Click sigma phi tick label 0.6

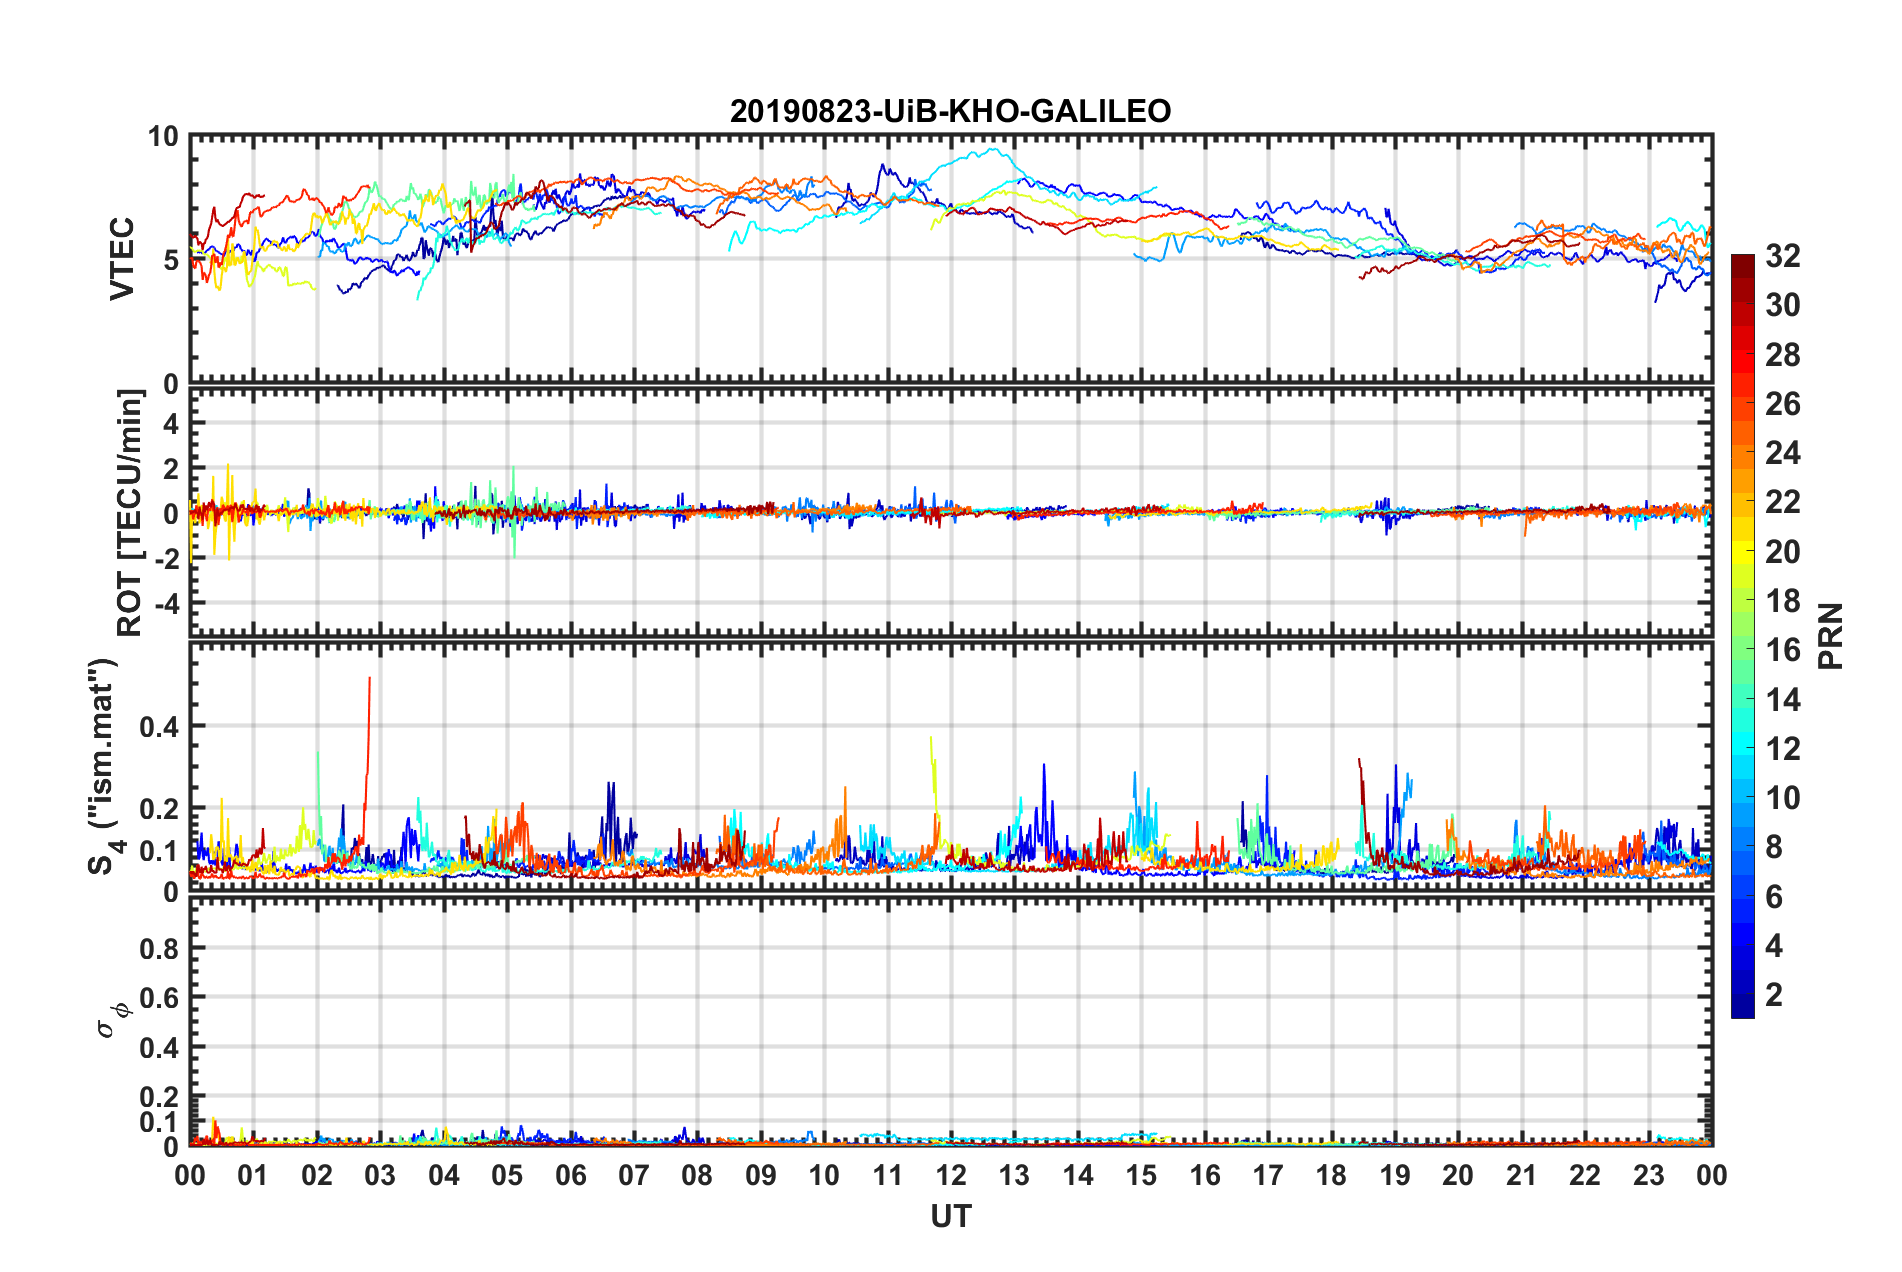(159, 998)
